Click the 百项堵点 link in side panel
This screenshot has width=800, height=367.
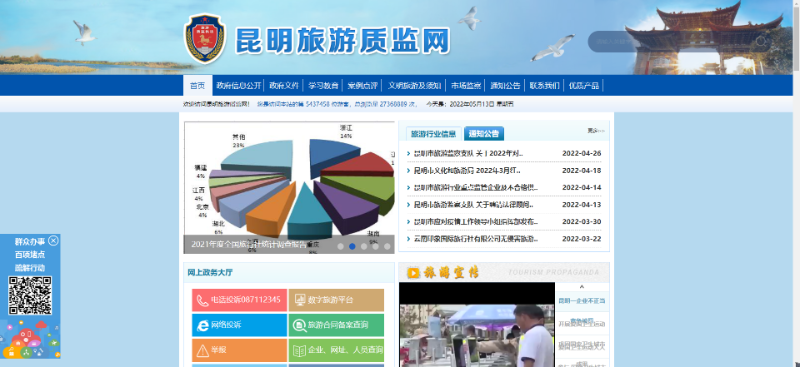[30, 254]
